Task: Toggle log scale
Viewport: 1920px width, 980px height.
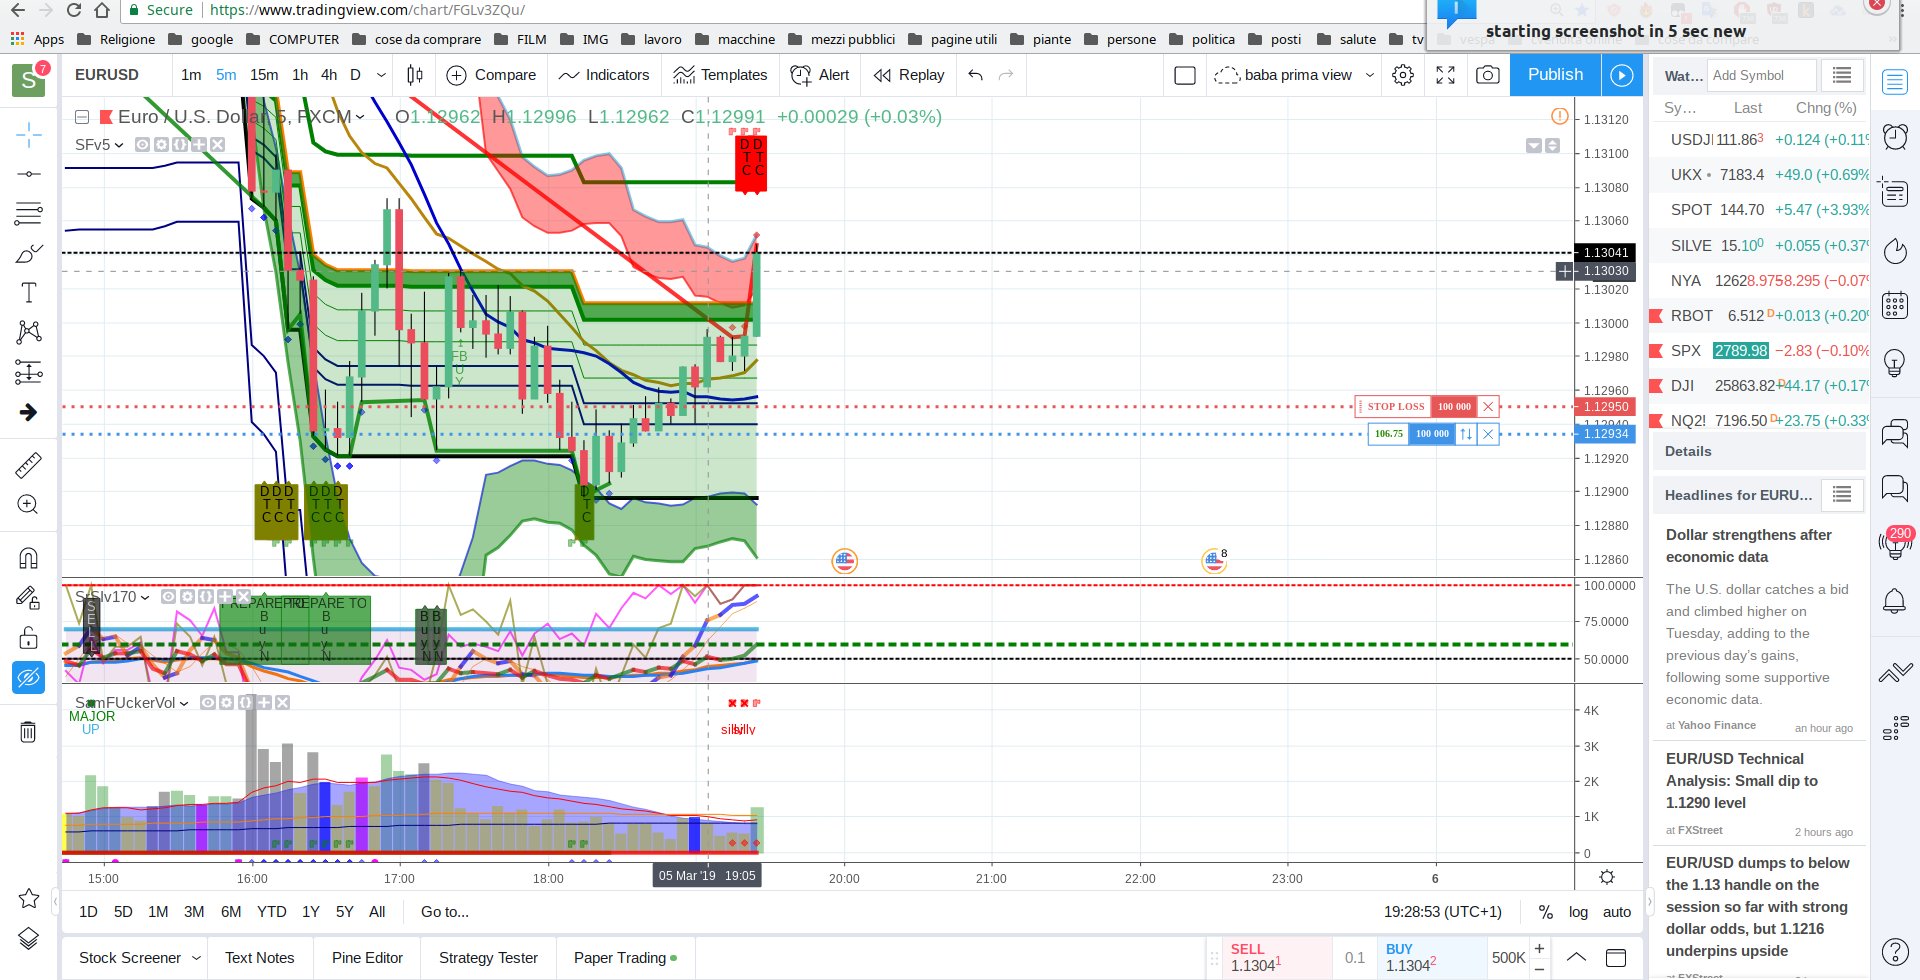Action: click(1578, 912)
